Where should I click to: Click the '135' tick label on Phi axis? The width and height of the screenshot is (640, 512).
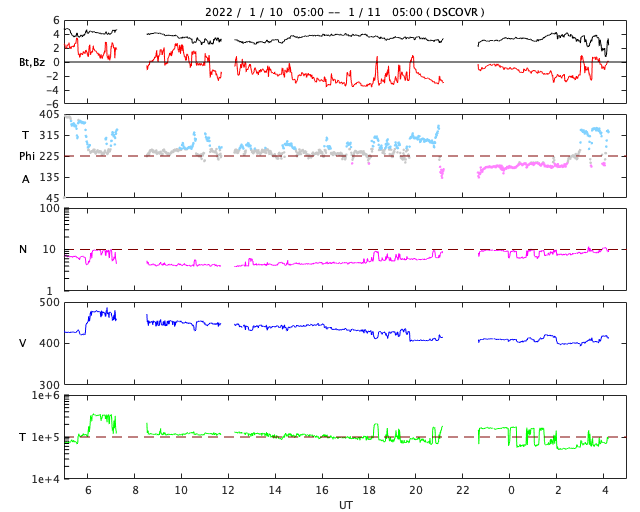tap(49, 177)
